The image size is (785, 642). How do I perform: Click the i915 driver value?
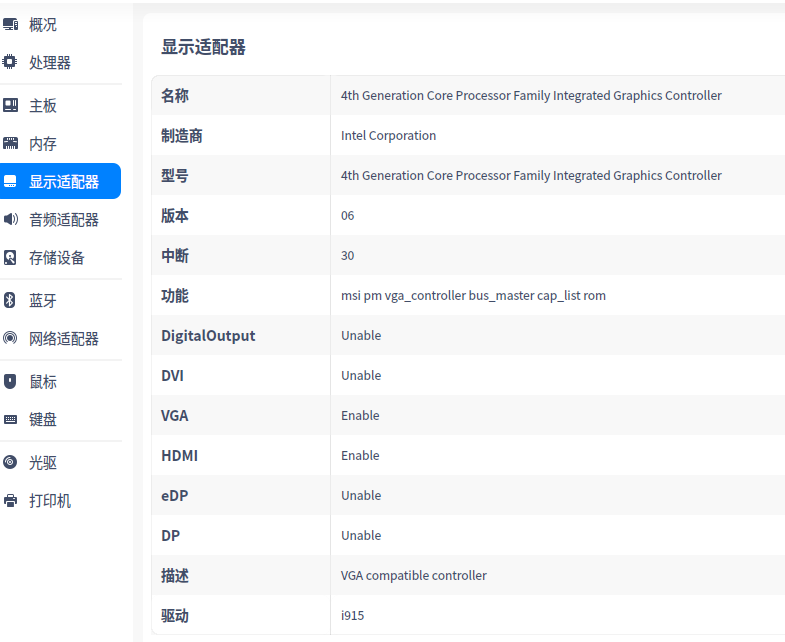pyautogui.click(x=352, y=615)
